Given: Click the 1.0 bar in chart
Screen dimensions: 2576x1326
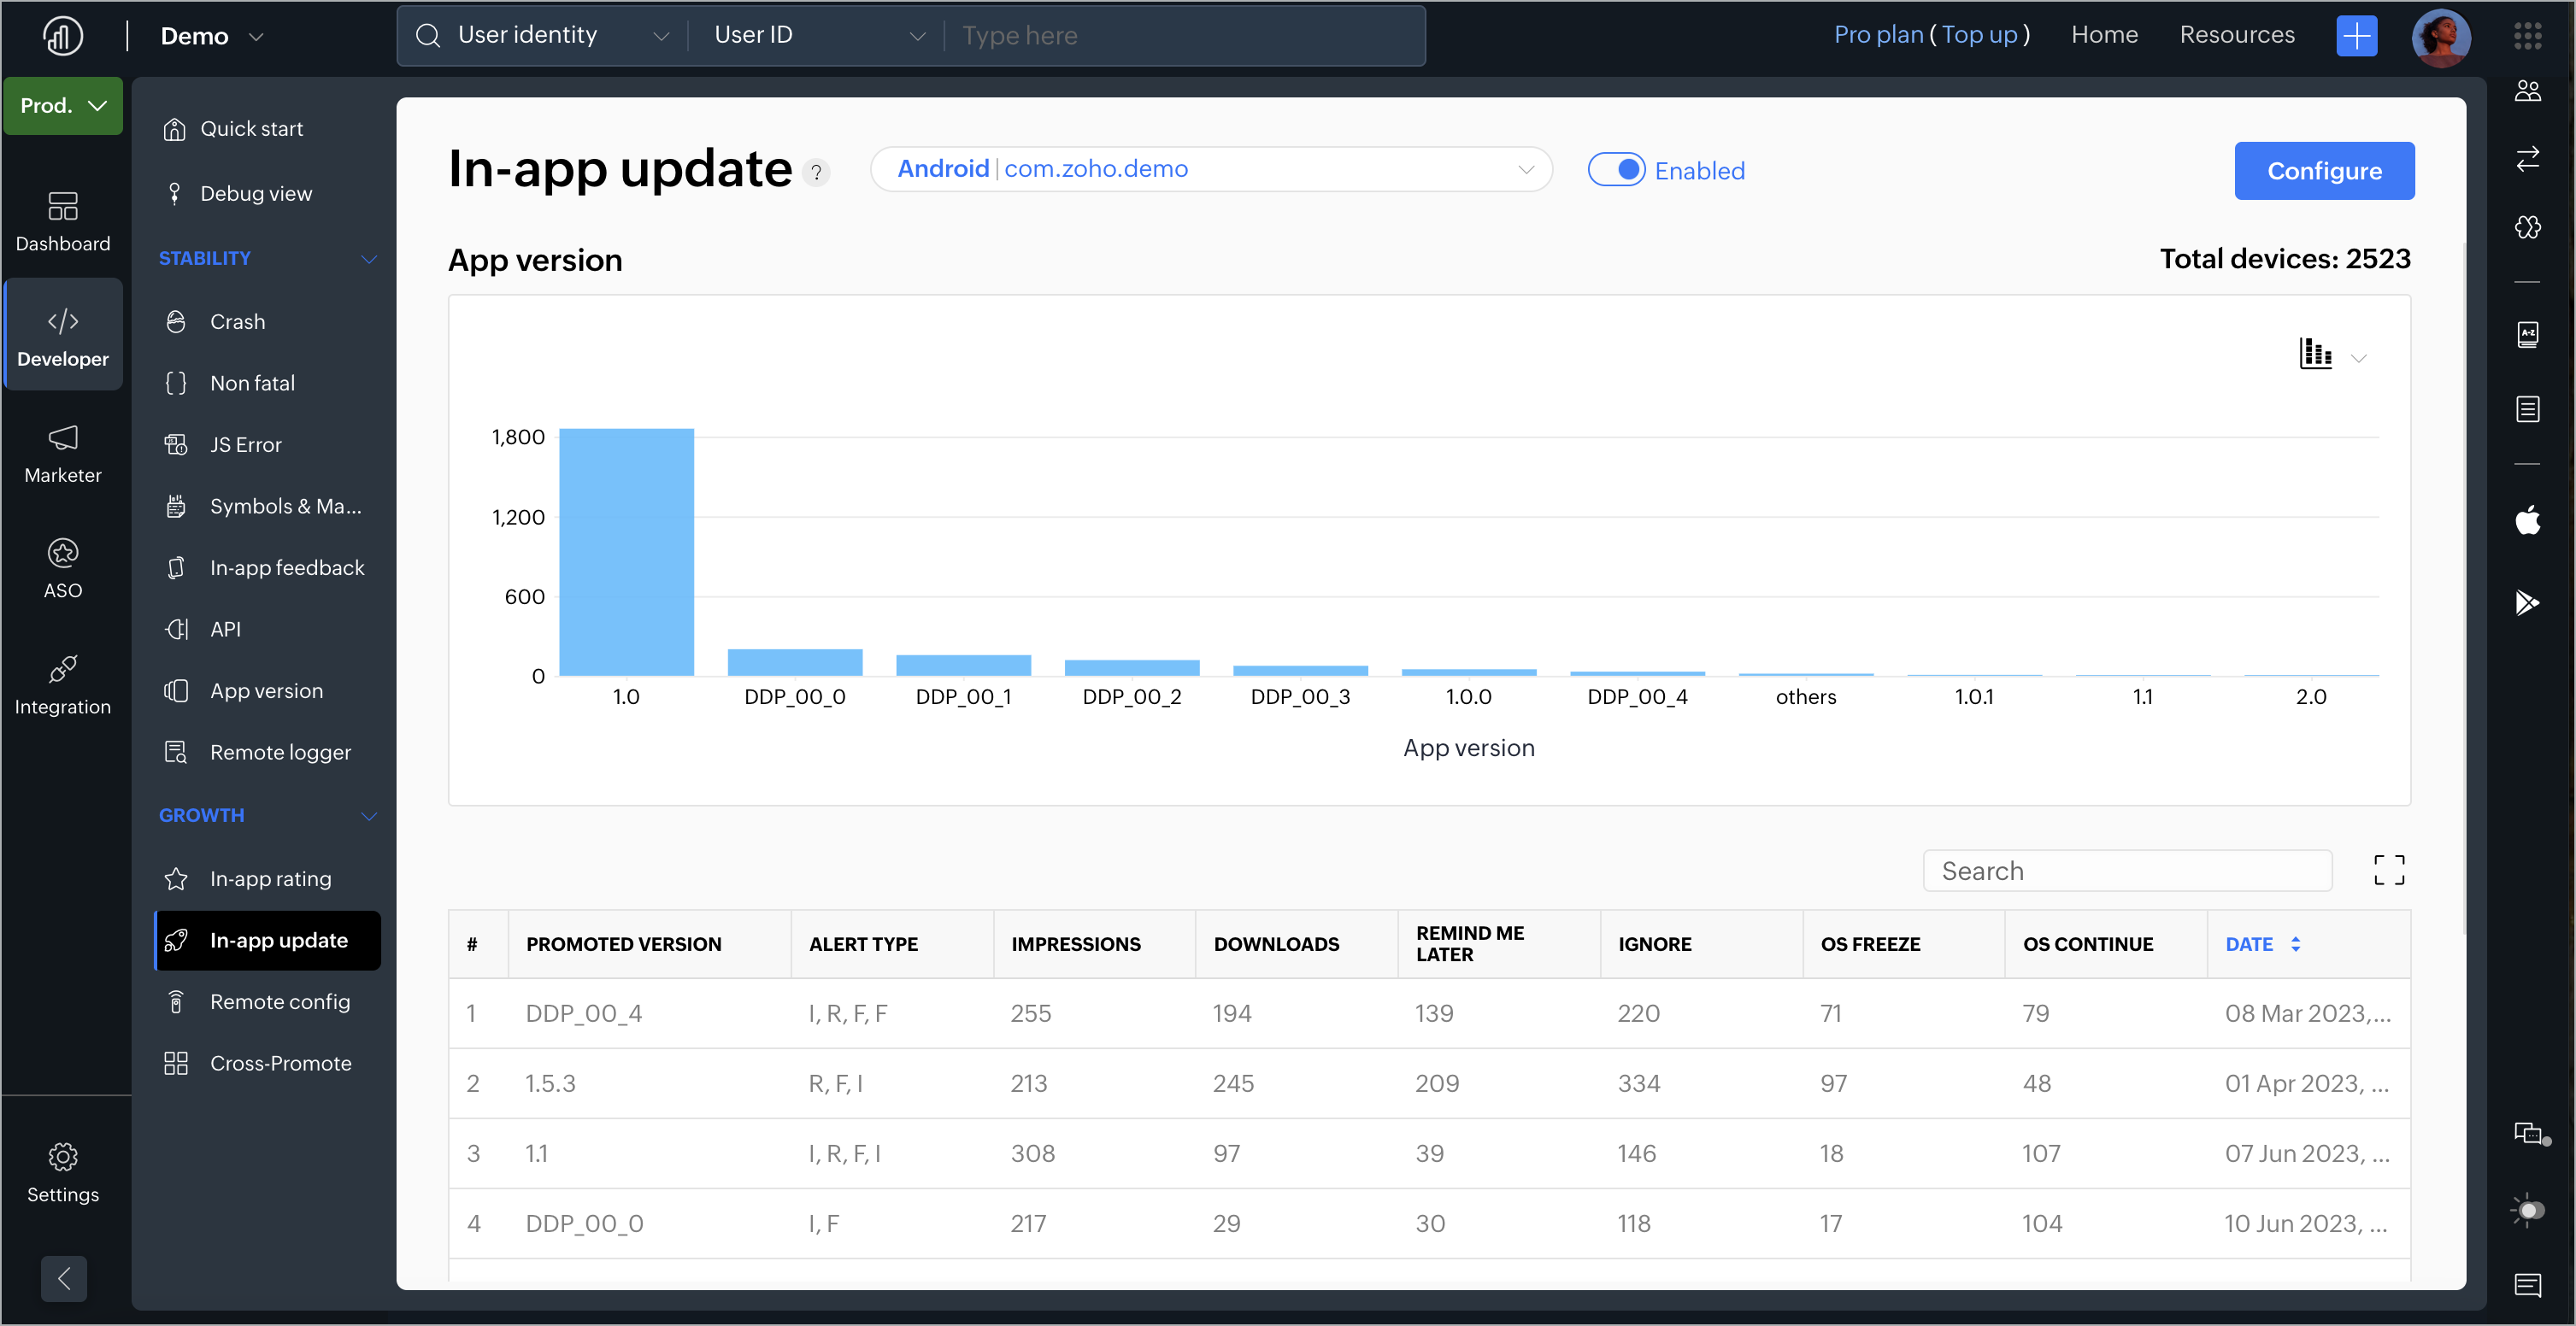Looking at the screenshot, I should tap(626, 552).
